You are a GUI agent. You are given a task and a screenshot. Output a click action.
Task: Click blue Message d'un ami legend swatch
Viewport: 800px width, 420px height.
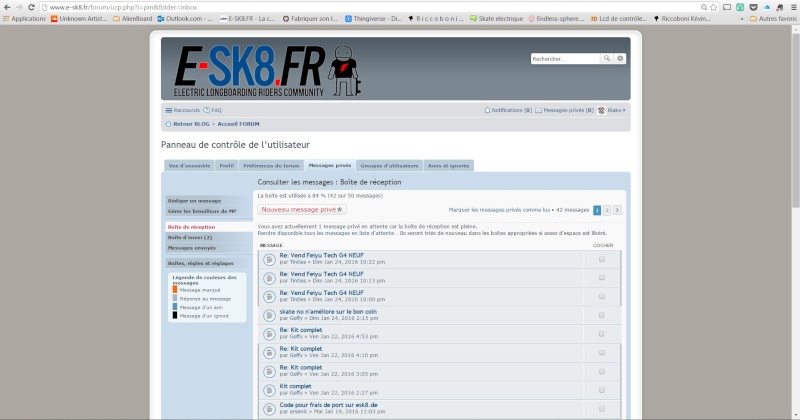coord(174,307)
